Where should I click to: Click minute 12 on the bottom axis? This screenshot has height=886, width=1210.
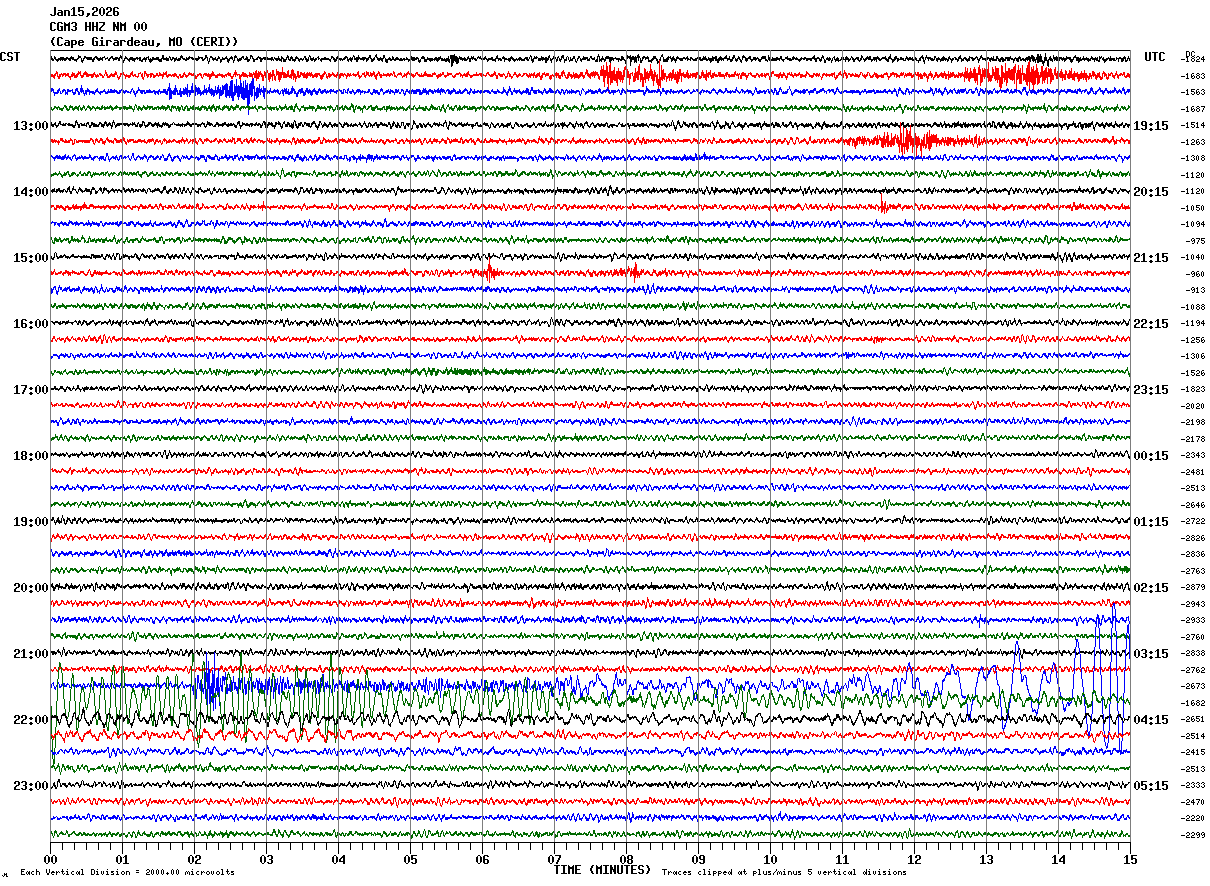coord(914,859)
